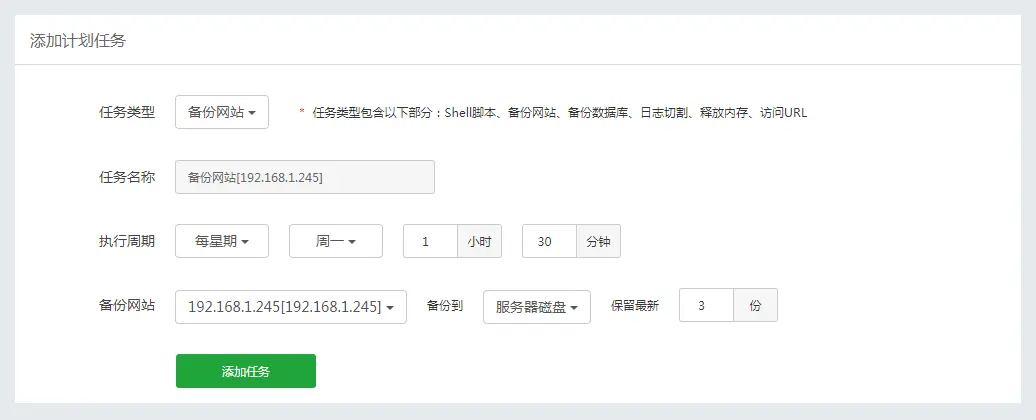Expand the 192.168.1.245 website selection dropdown
1036x420 pixels.
[x=291, y=307]
